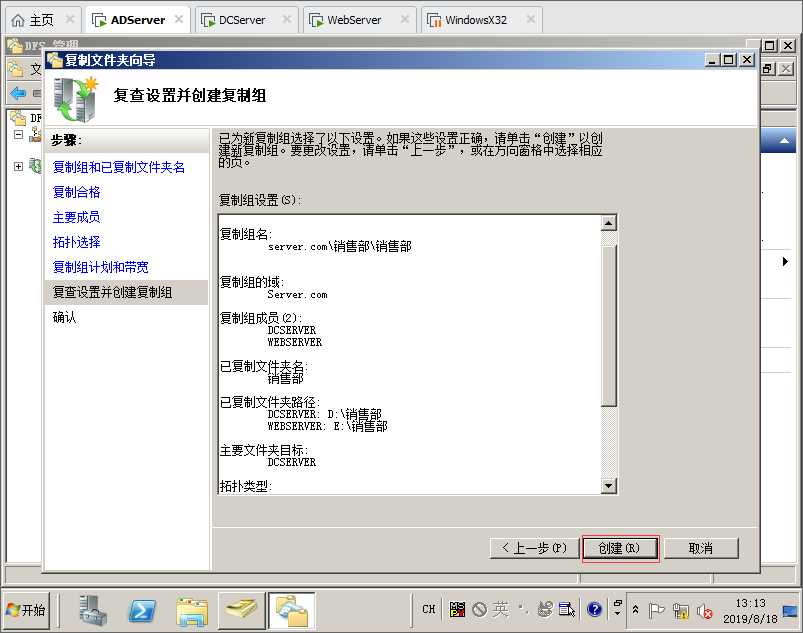Image resolution: width=803 pixels, height=633 pixels.
Task: Open the 复制组和已复制文件夹名 step link
Action: pyautogui.click(x=119, y=167)
